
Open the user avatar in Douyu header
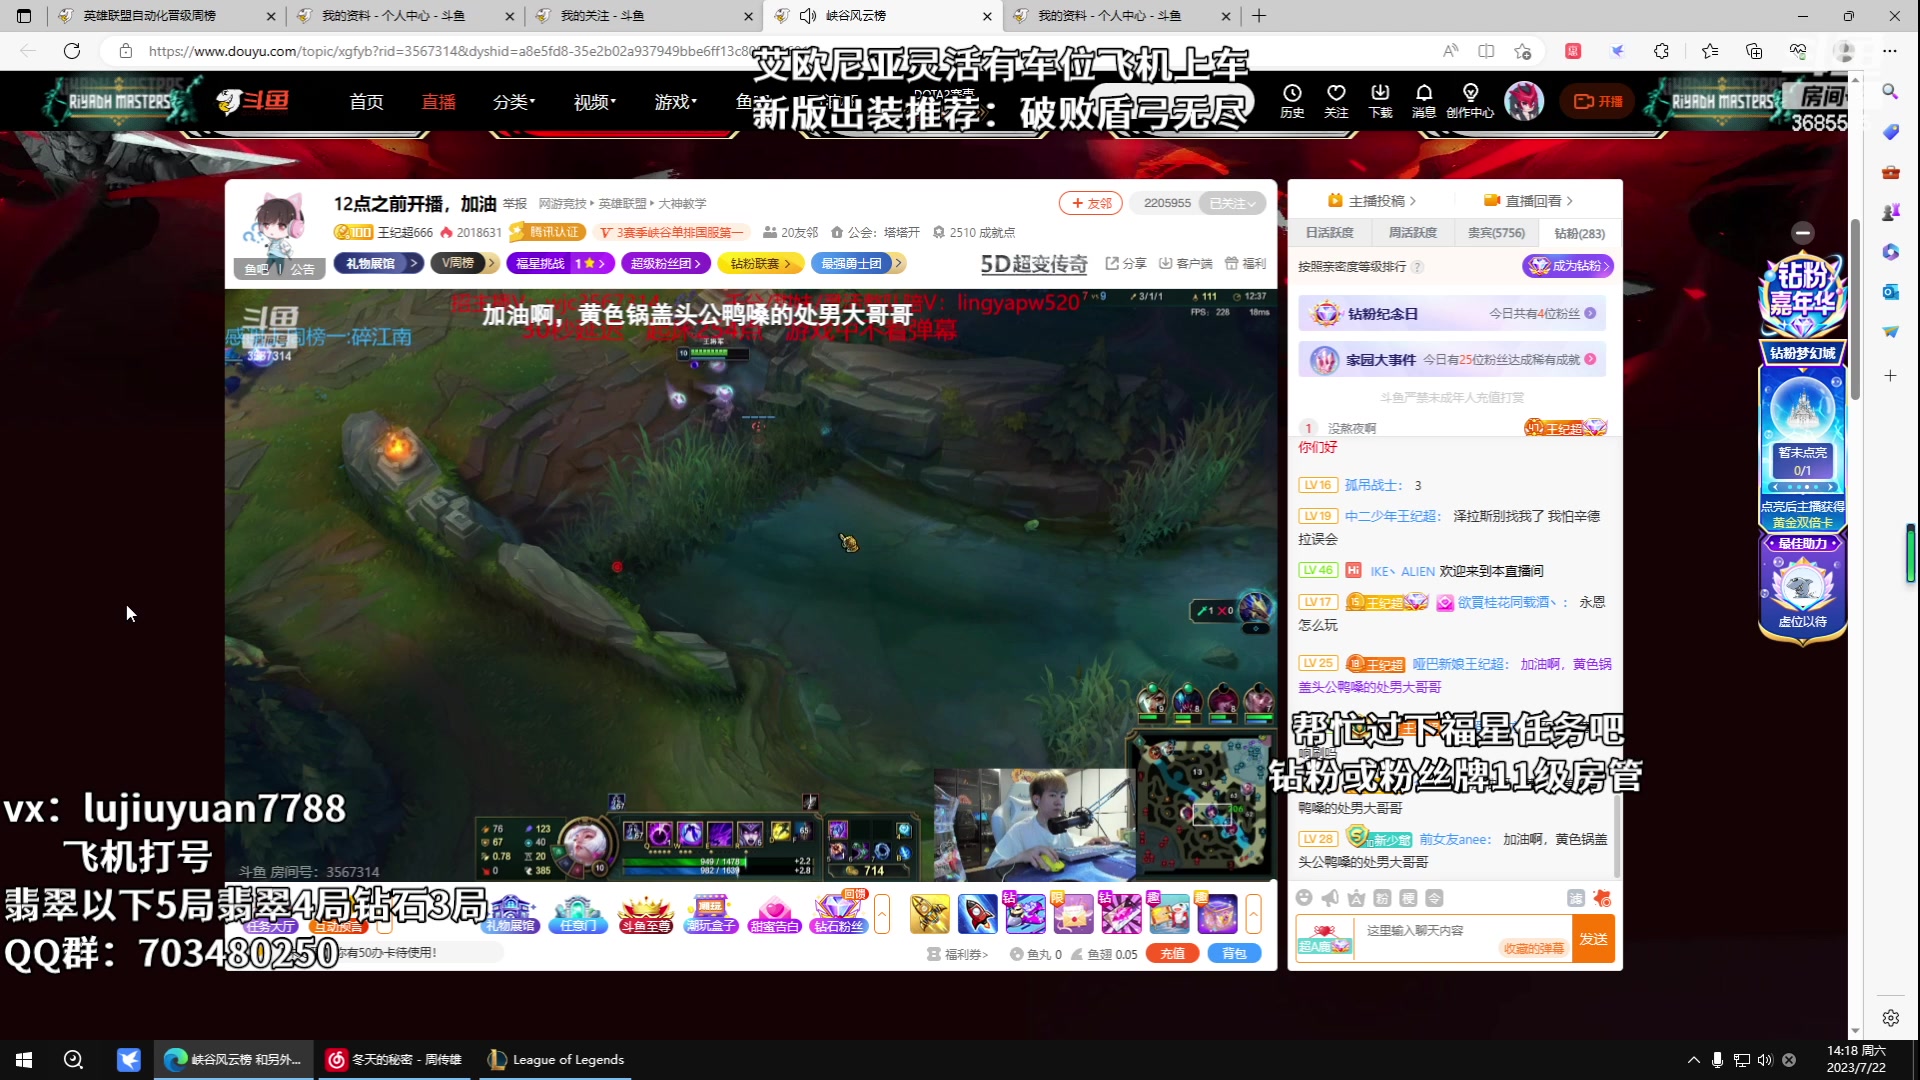coord(1524,101)
